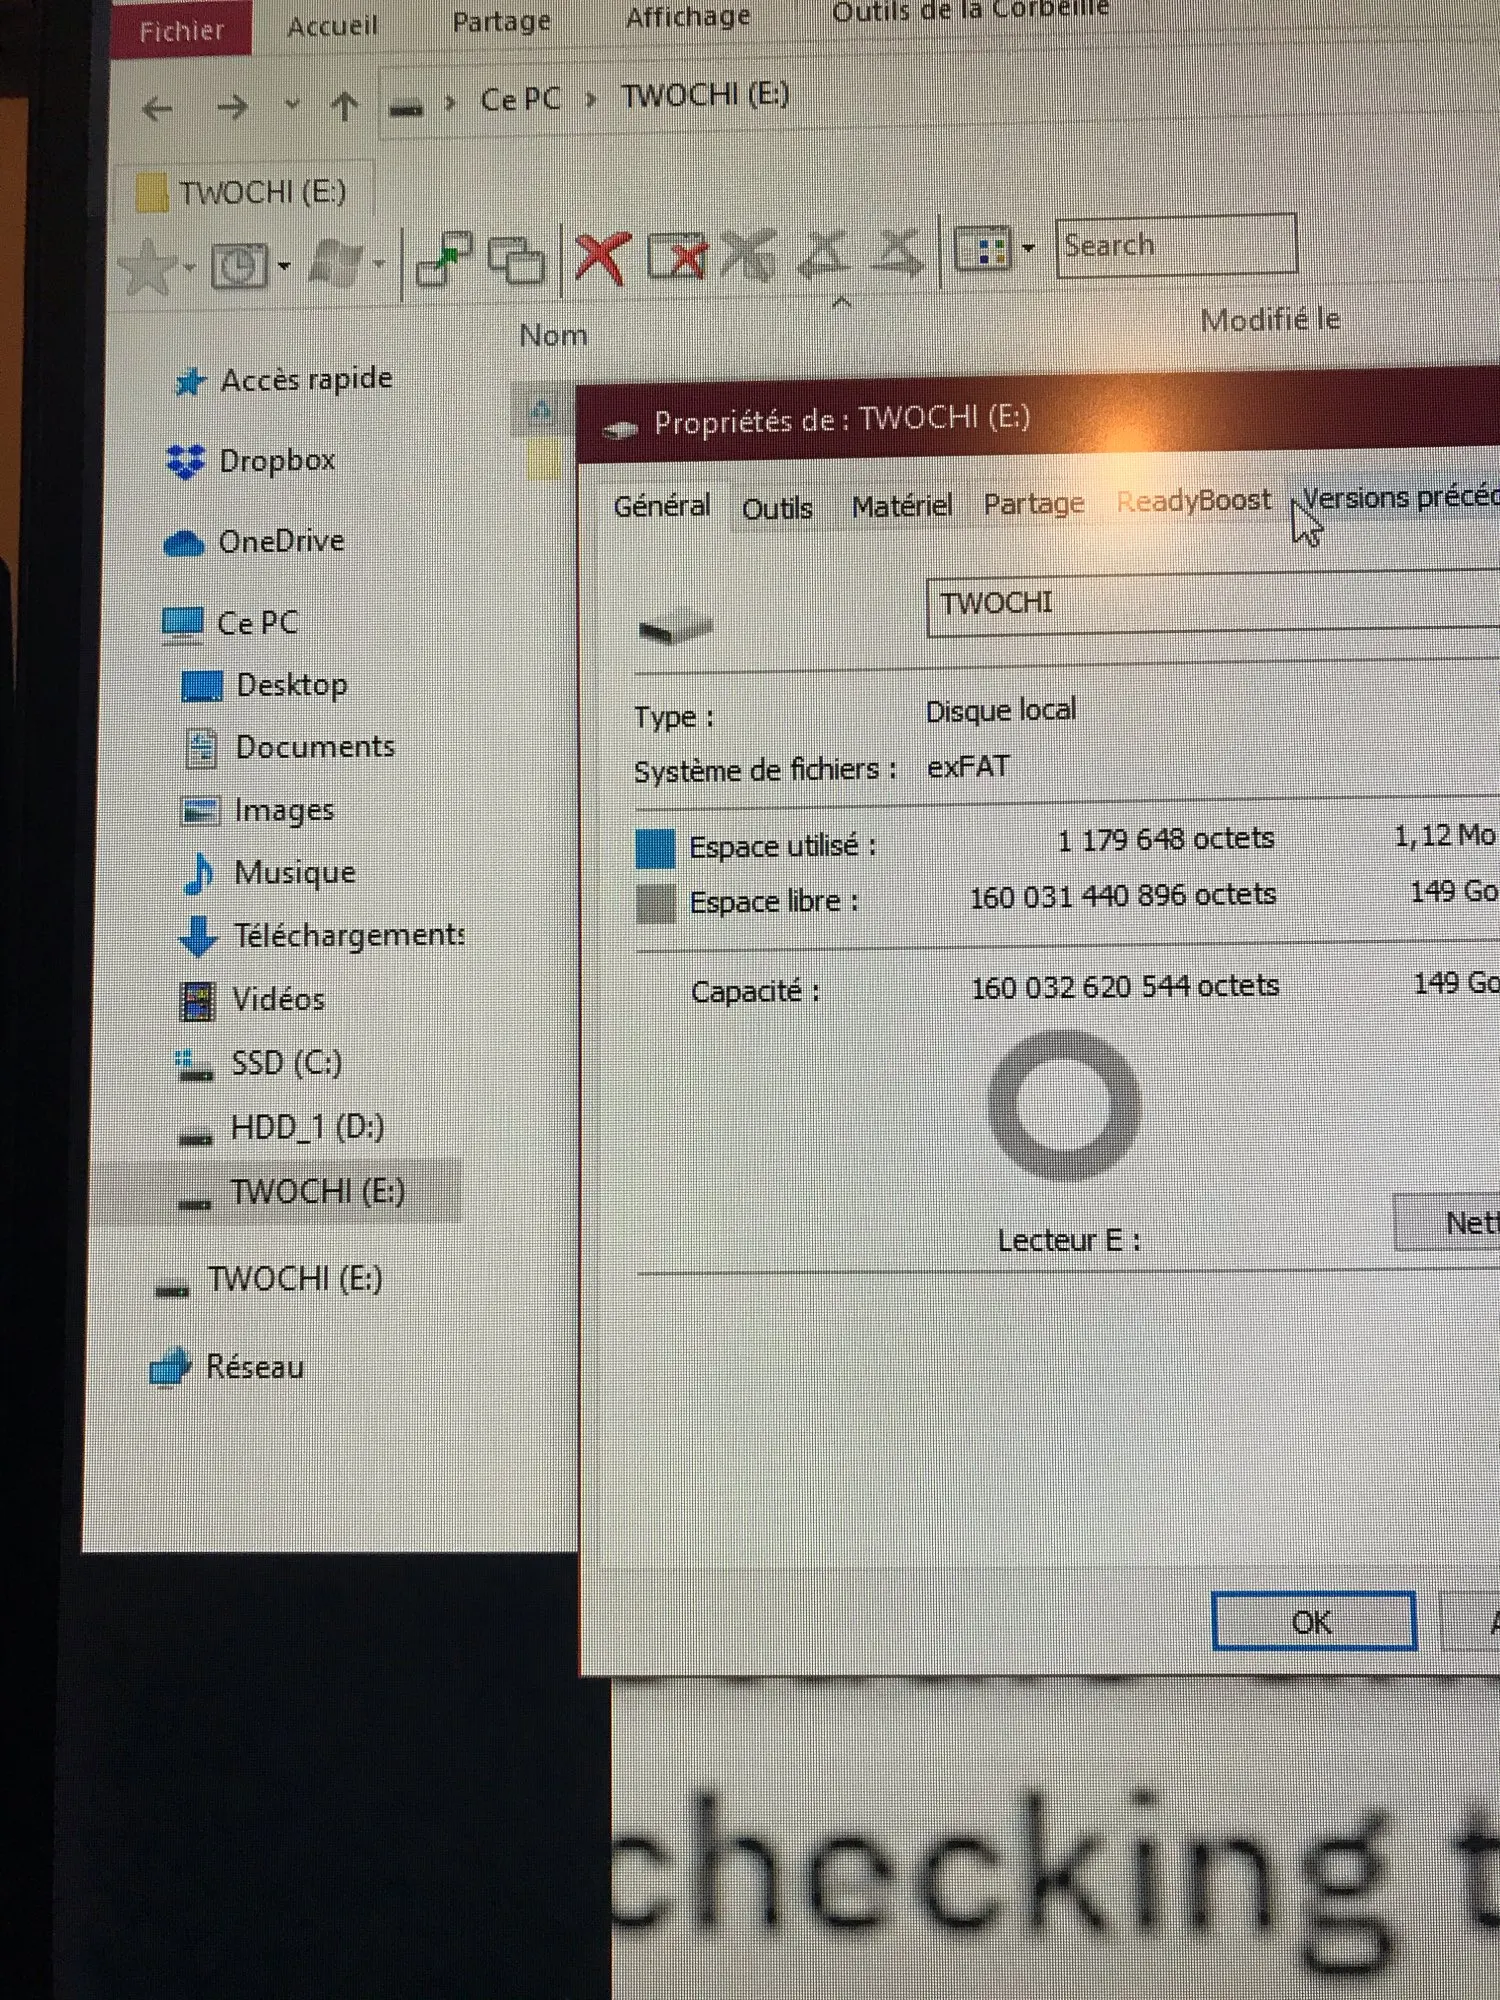
Task: Click the exFAT file system value
Action: (968, 767)
